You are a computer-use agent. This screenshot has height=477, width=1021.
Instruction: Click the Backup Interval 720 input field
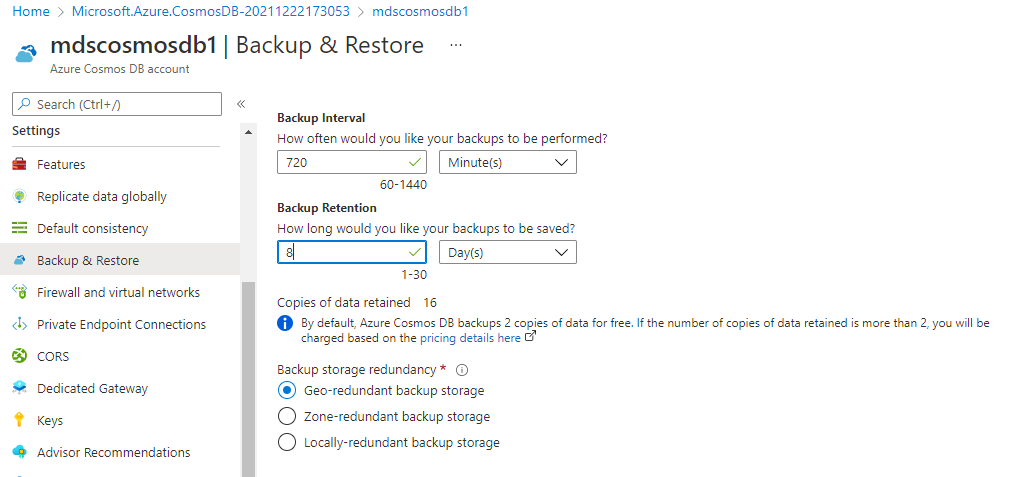coord(352,162)
